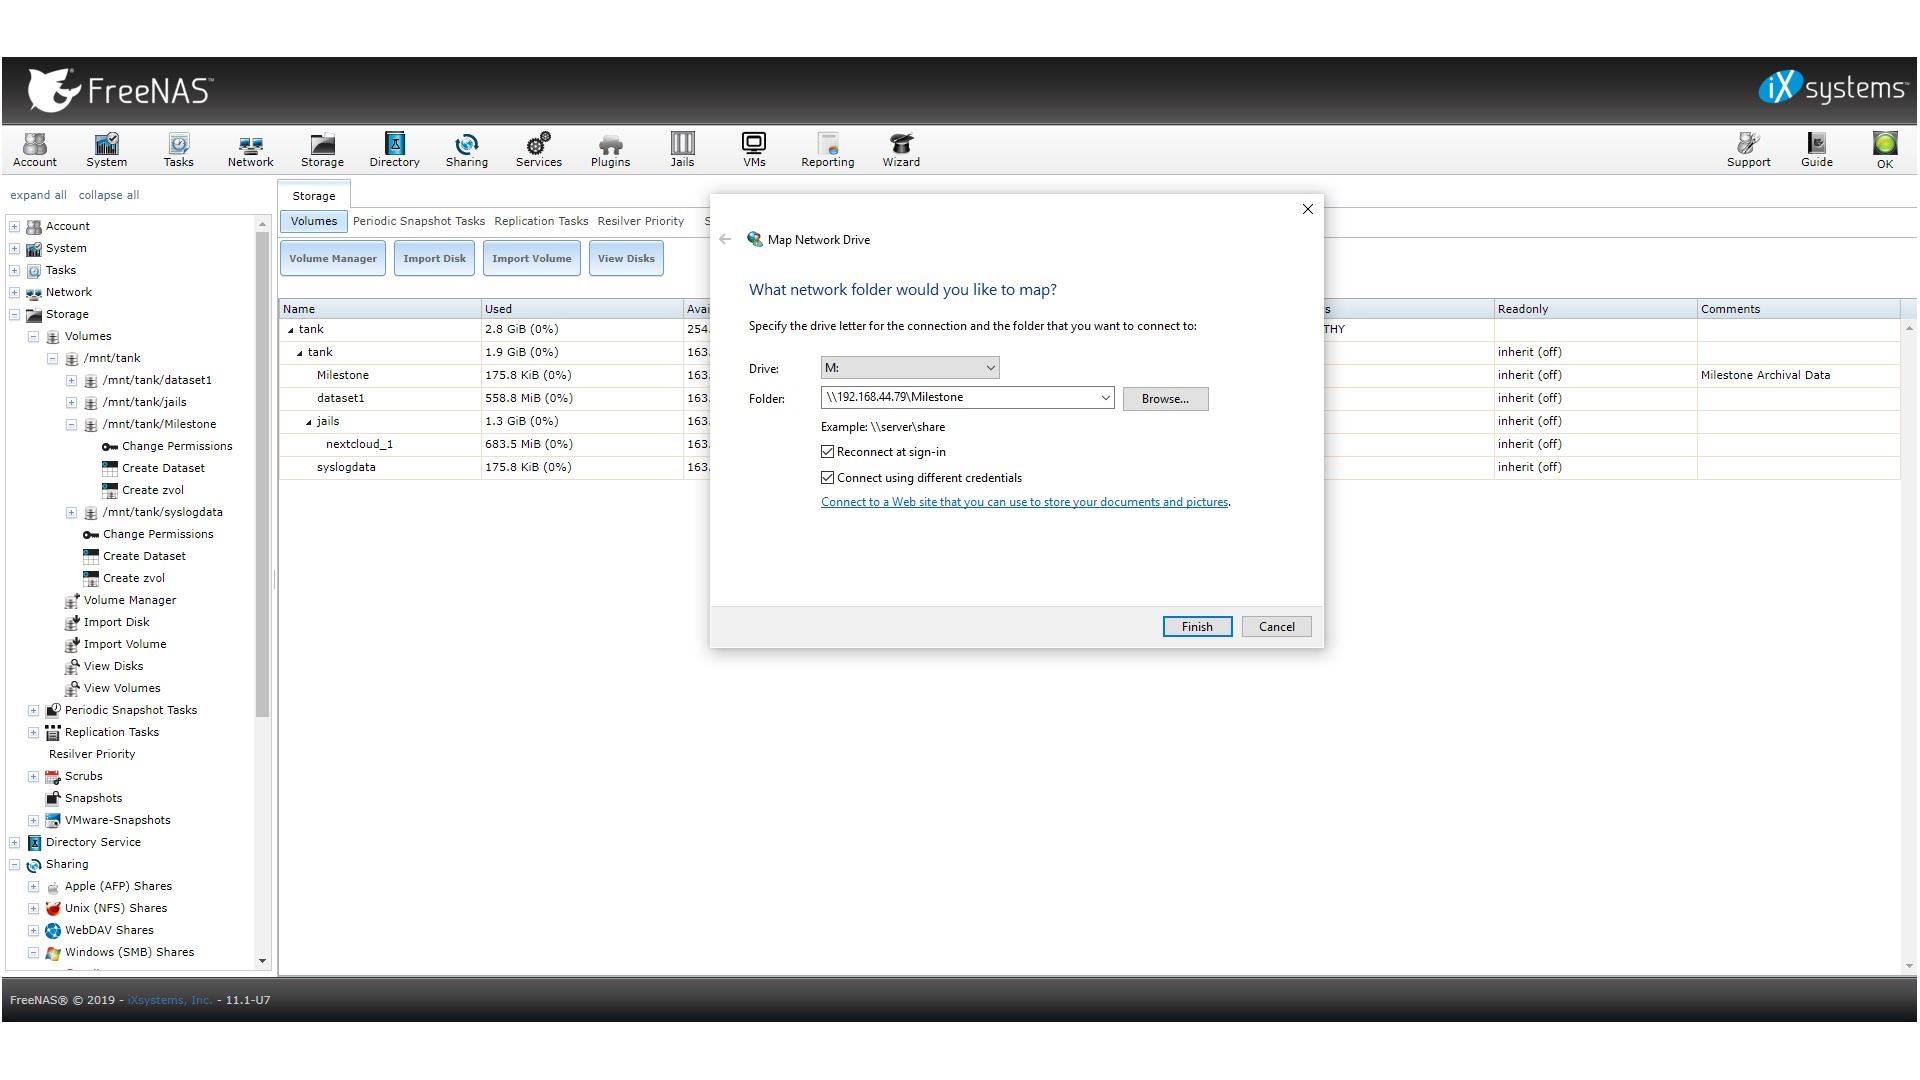Switch to Replication Tasks tab

(x=541, y=221)
